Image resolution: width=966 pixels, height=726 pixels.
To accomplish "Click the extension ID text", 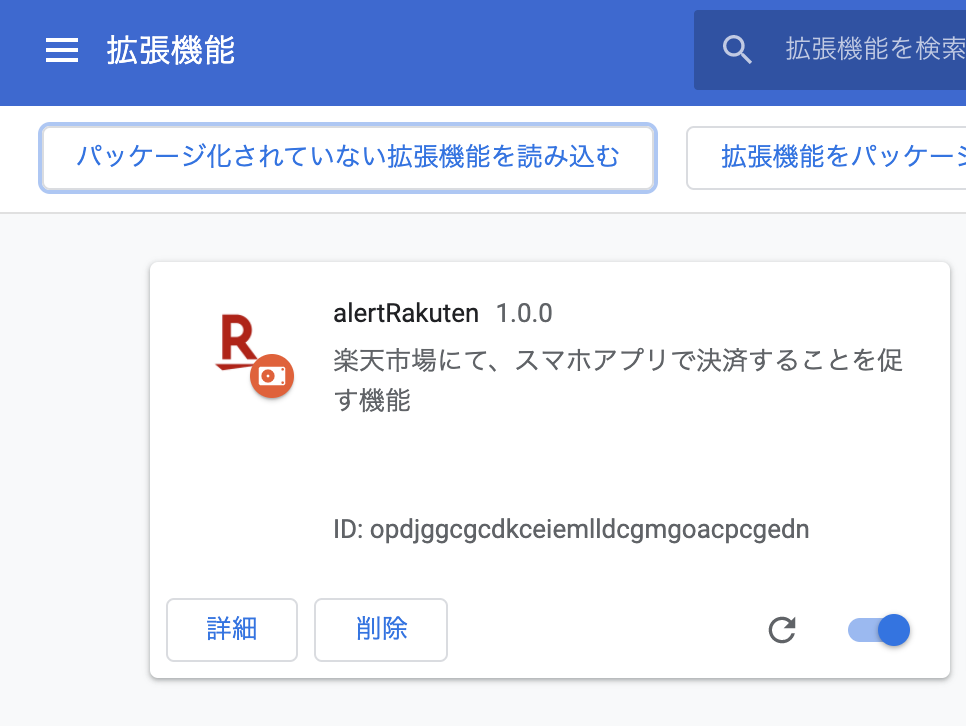I will [x=571, y=529].
